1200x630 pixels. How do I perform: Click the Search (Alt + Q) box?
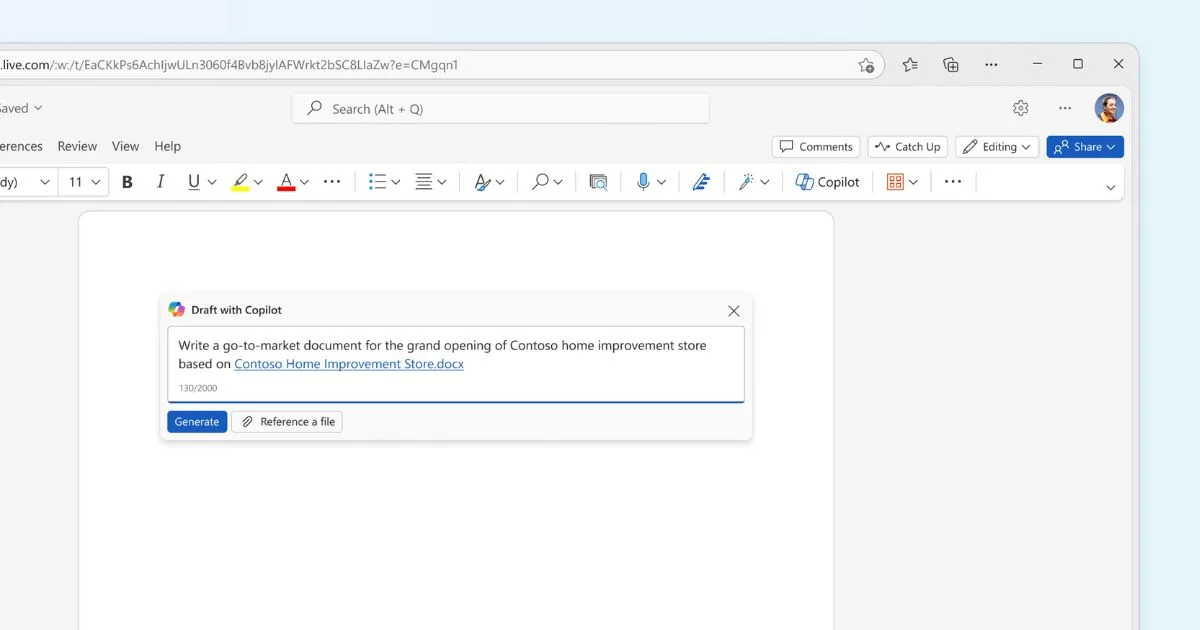500,109
